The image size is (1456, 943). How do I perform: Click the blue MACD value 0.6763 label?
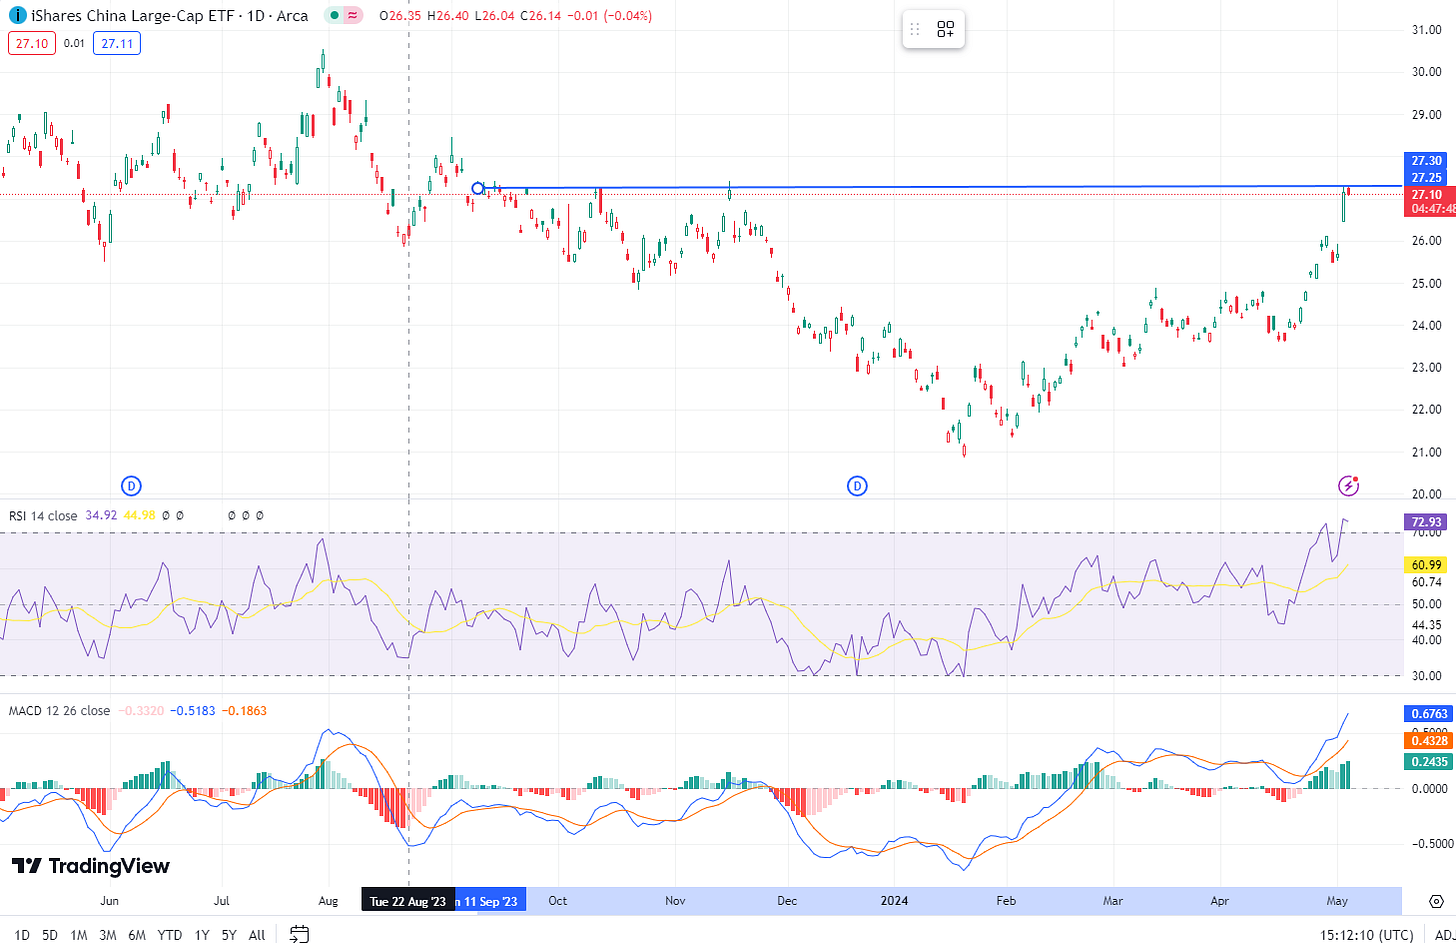tap(1429, 714)
